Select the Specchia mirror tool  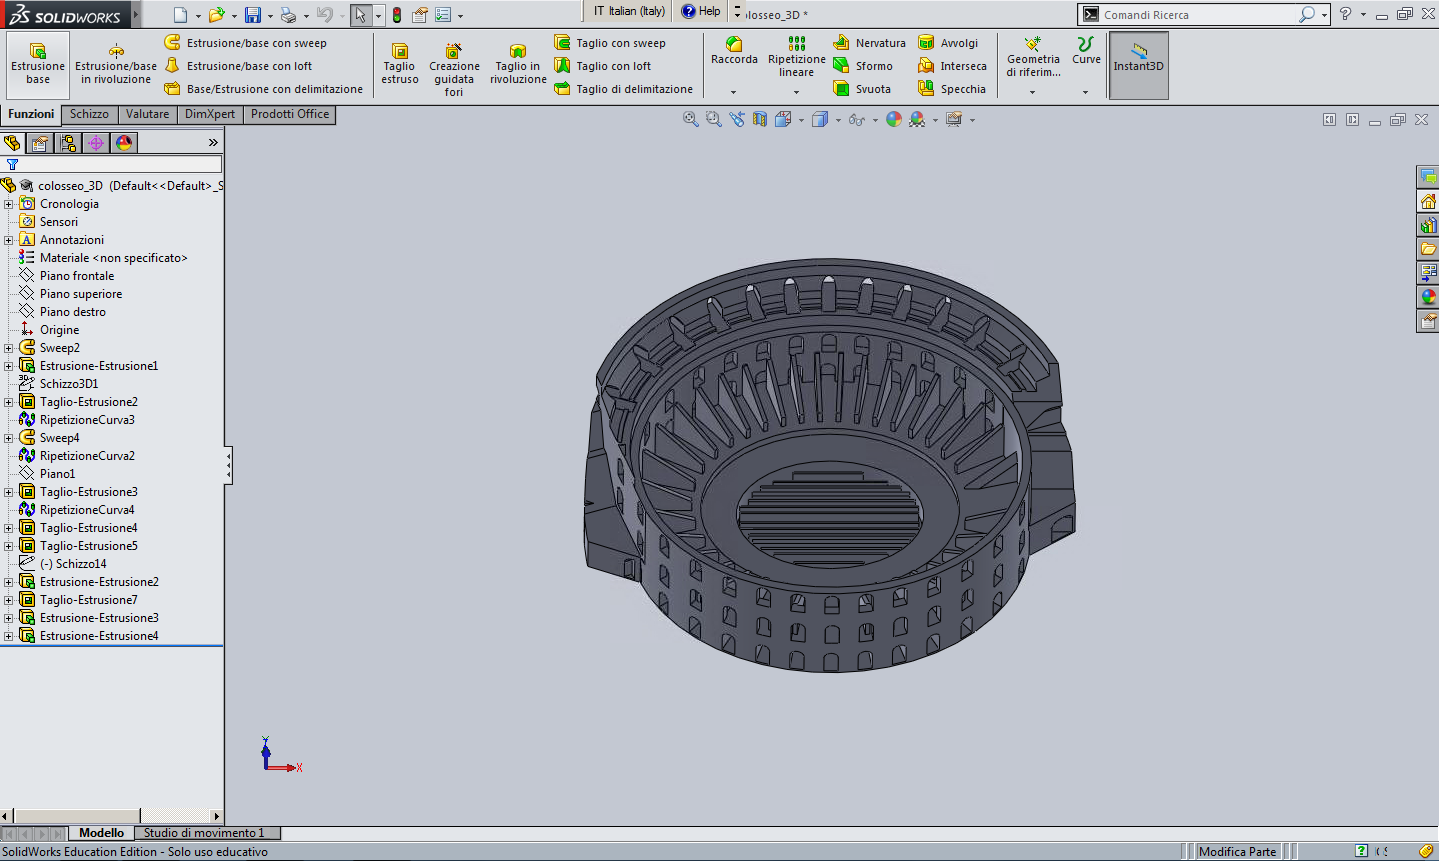tap(952, 89)
